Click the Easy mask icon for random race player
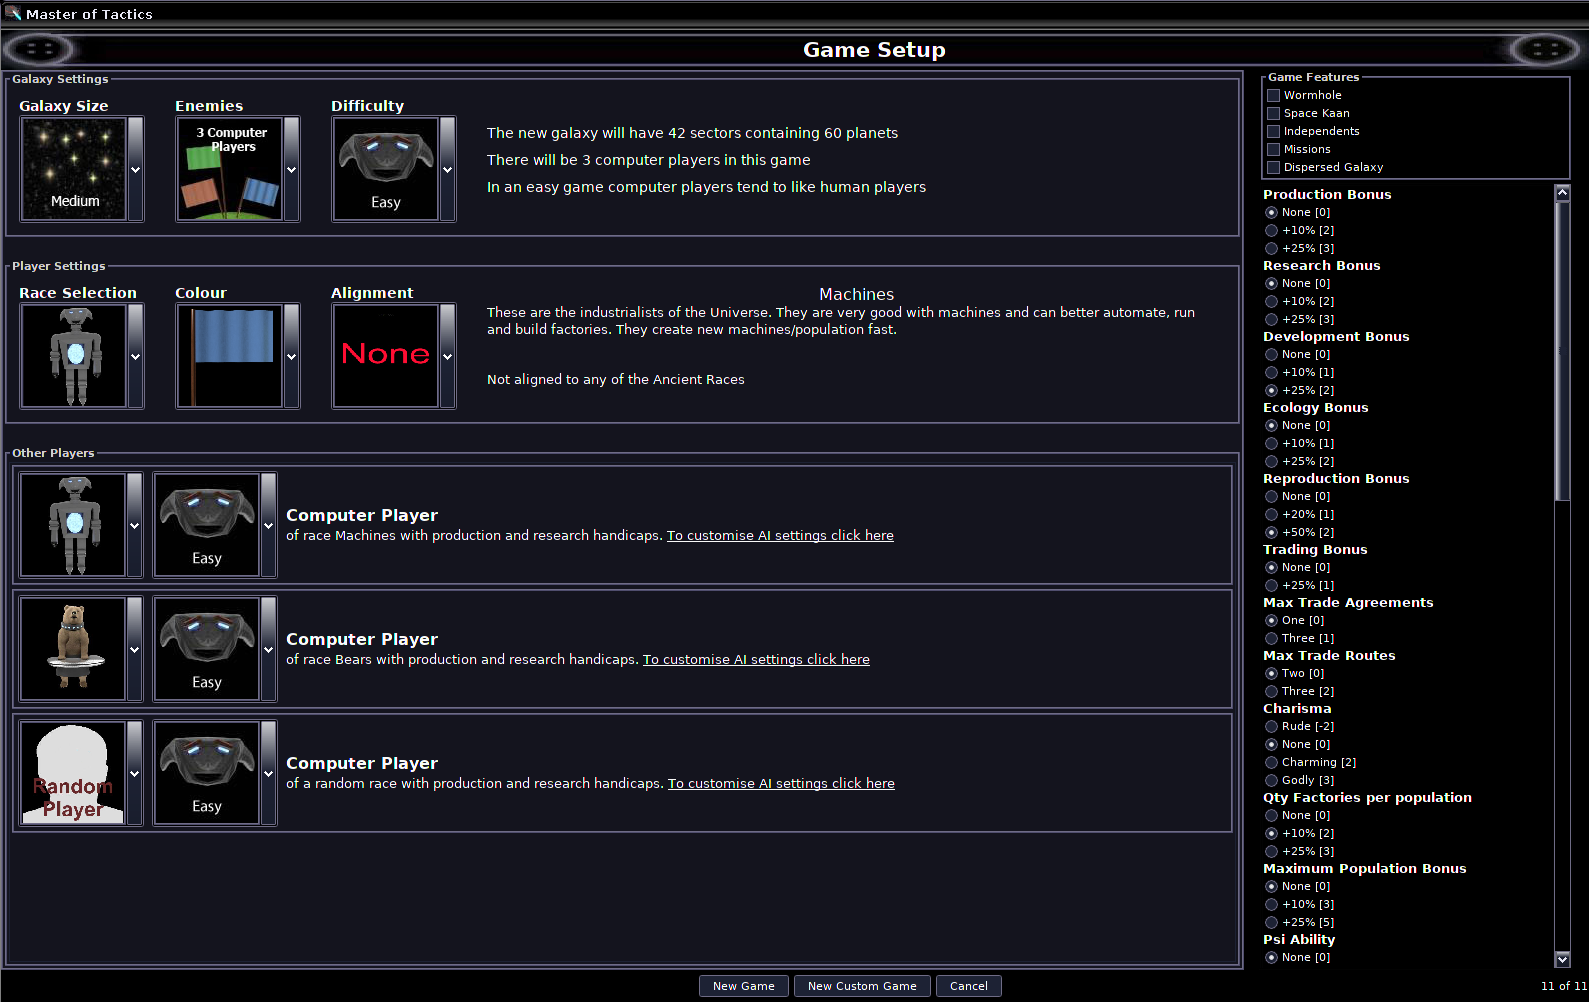Image resolution: width=1589 pixels, height=1002 pixels. pyautogui.click(x=207, y=773)
